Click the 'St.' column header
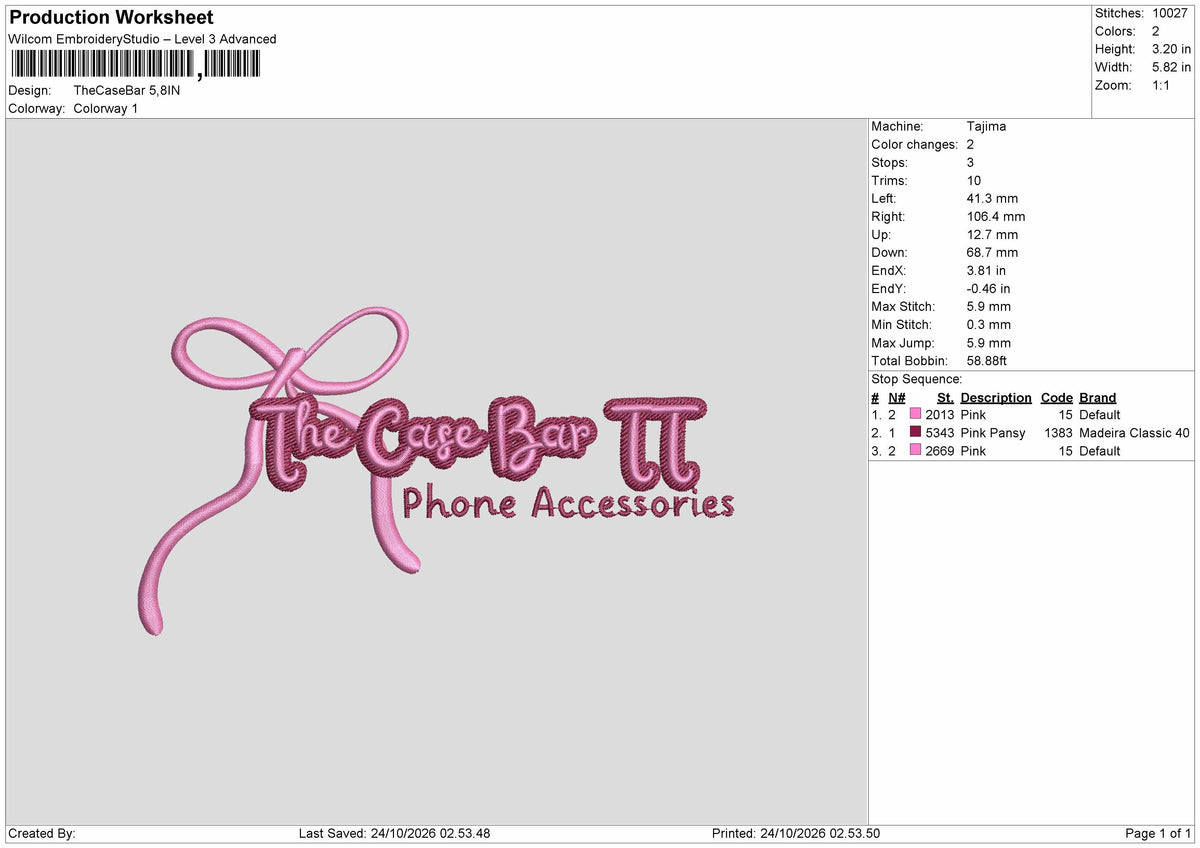1200x848 pixels. click(x=945, y=398)
